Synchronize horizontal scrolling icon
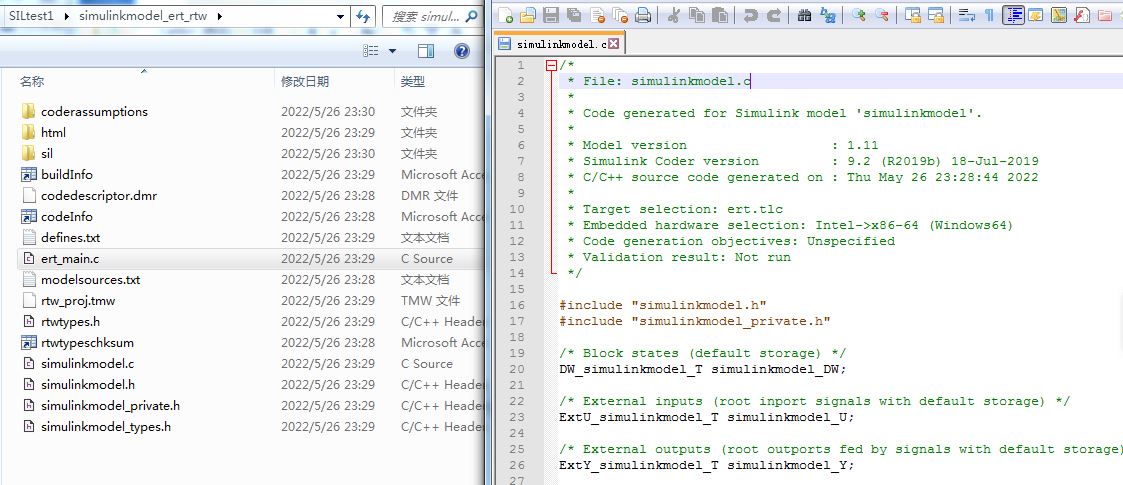This screenshot has height=485, width=1123. coord(936,14)
